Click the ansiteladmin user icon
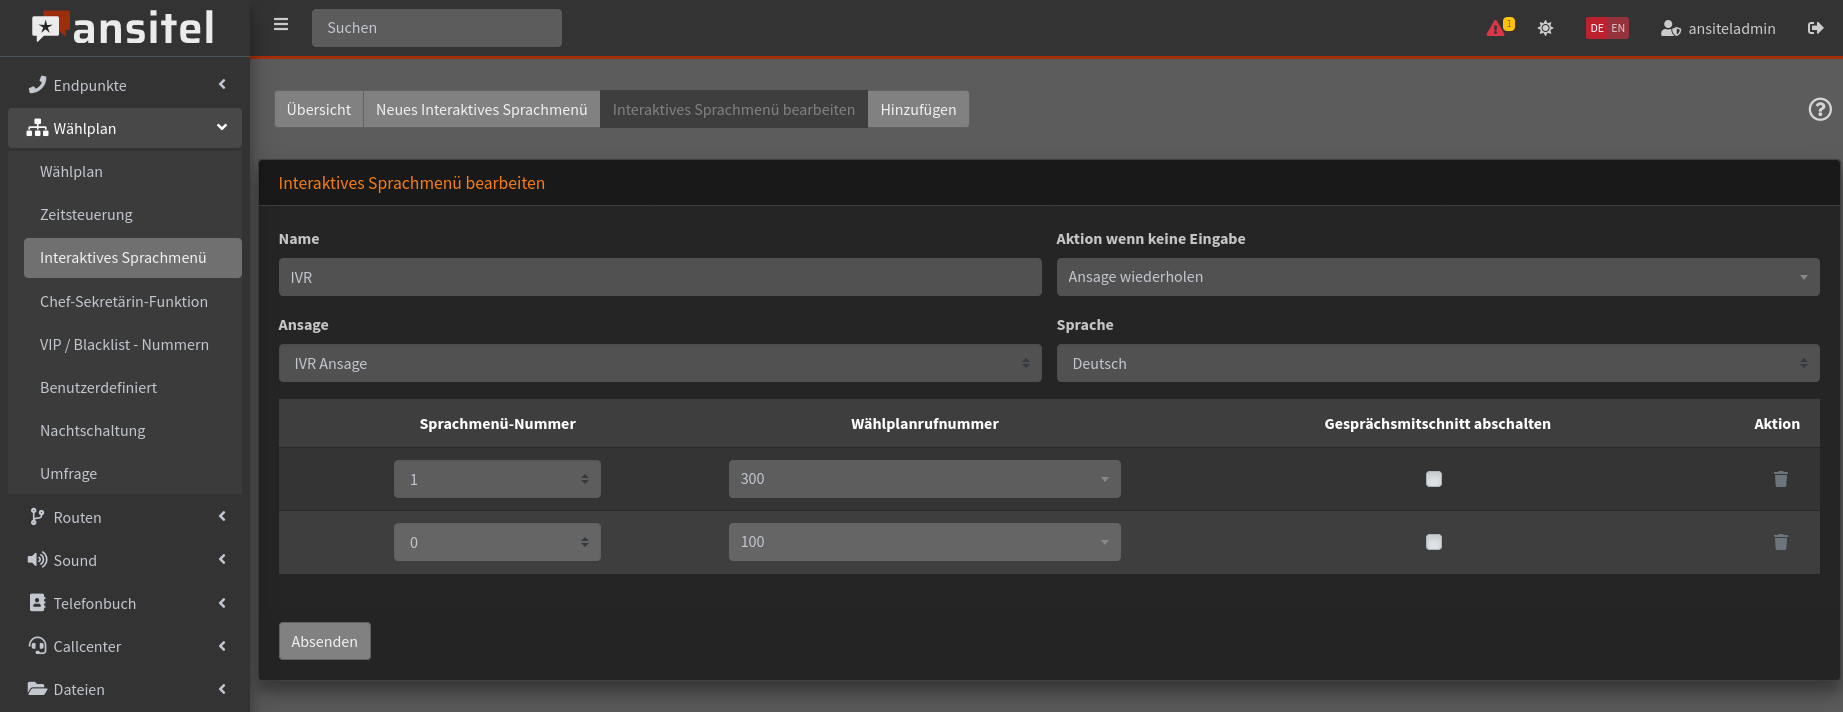Screen dimensions: 1843x712 (1670, 28)
